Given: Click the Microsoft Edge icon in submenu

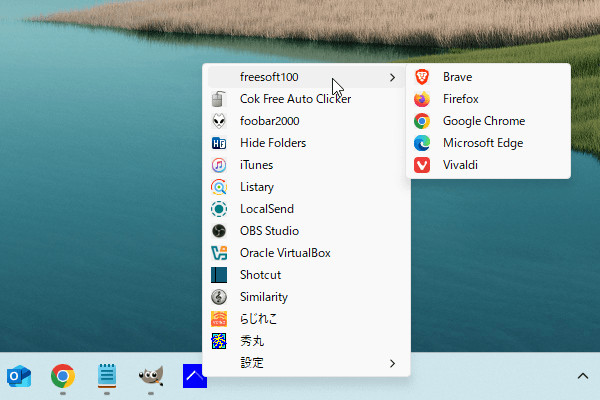Looking at the screenshot, I should click(422, 143).
